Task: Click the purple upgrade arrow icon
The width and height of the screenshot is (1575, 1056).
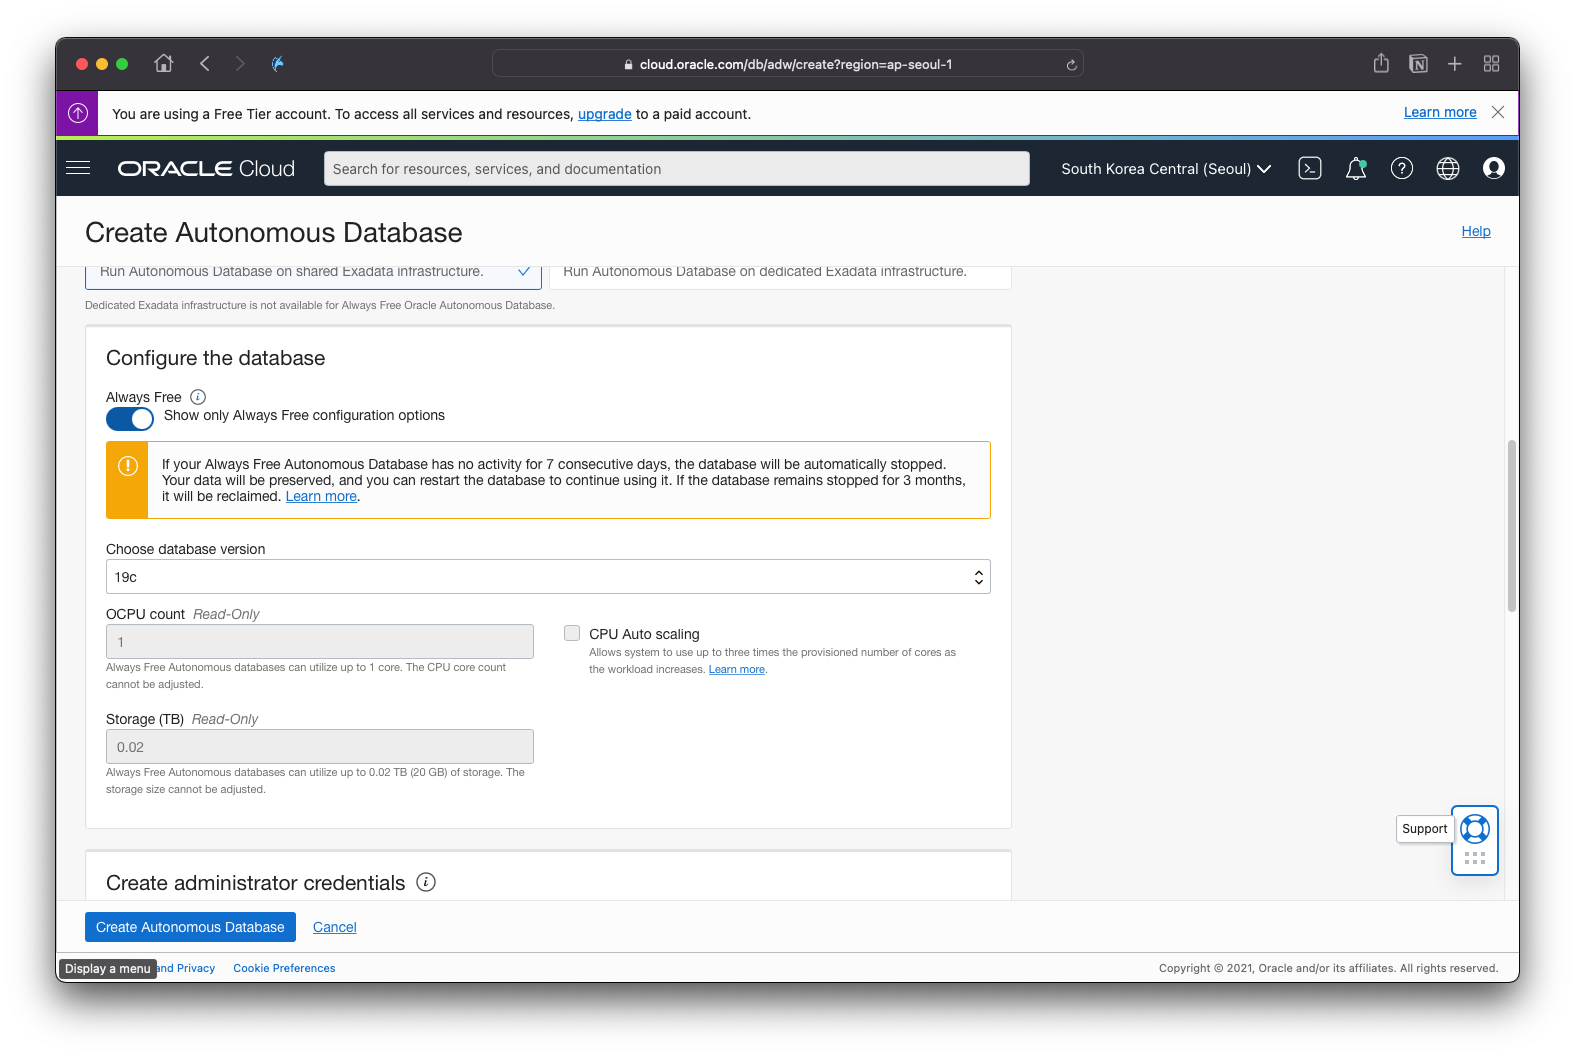Action: 78,113
